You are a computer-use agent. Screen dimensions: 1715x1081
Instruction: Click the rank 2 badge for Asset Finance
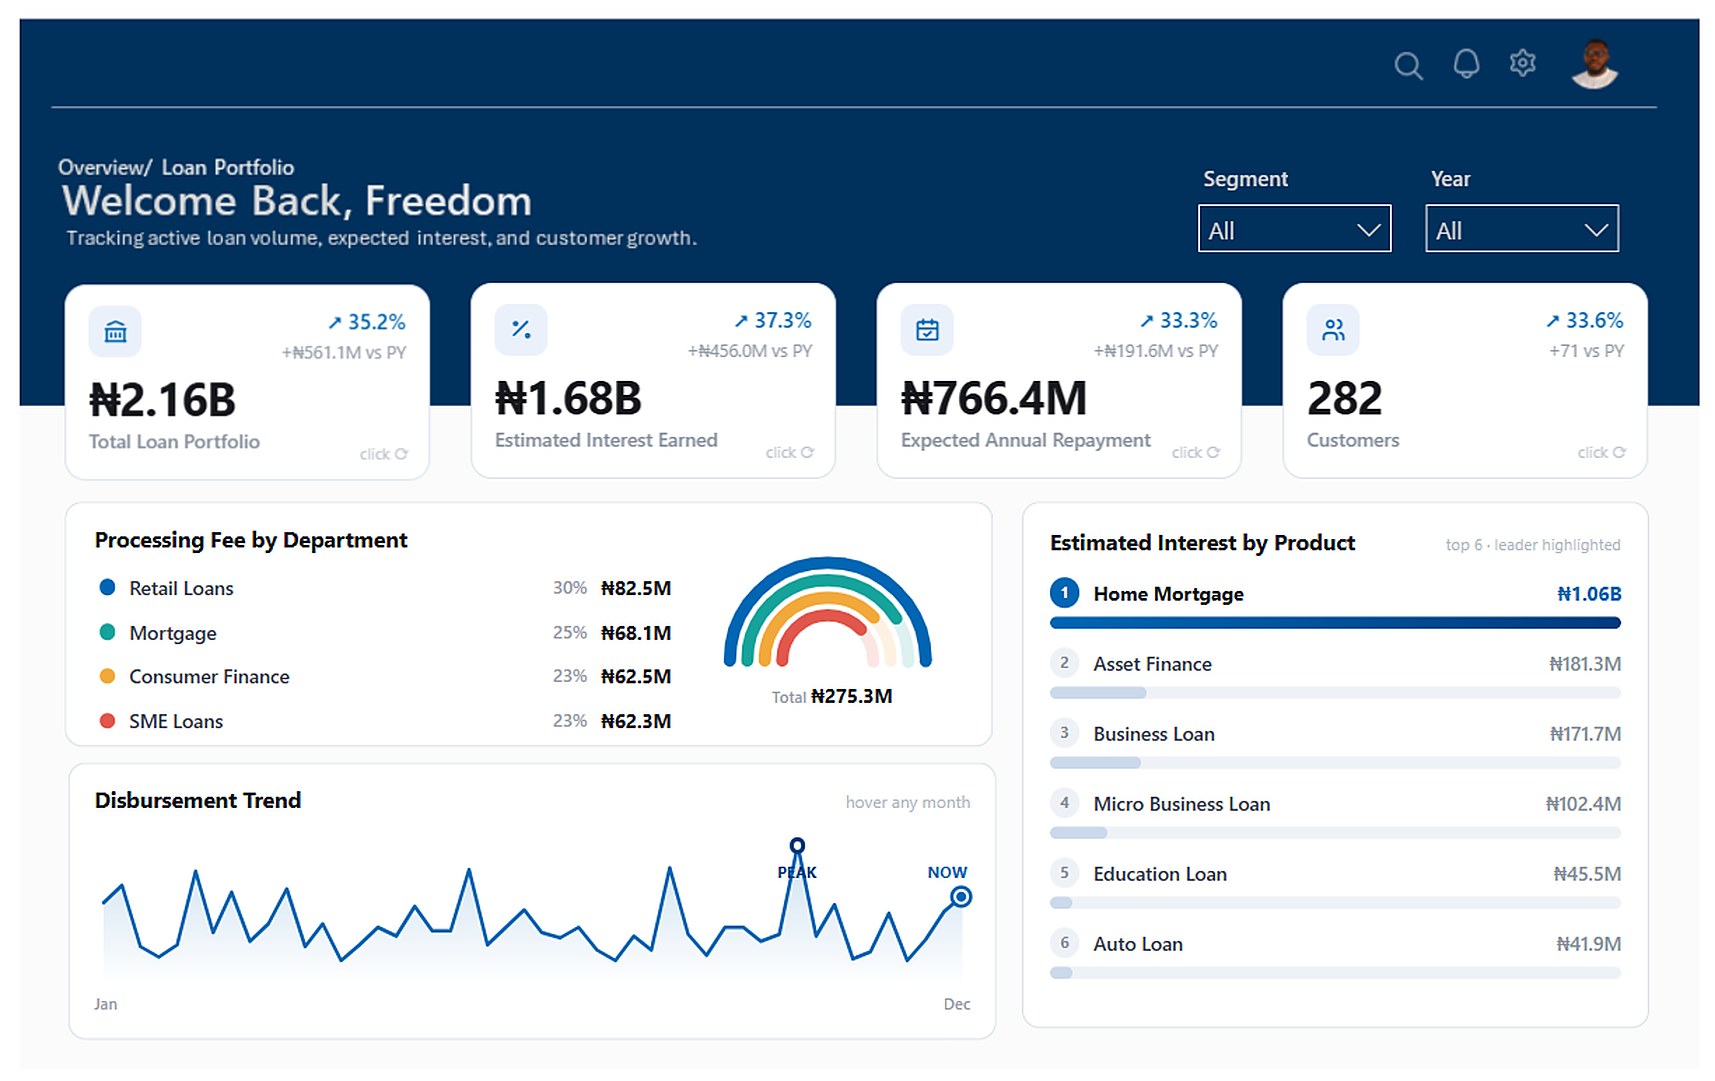click(1064, 663)
